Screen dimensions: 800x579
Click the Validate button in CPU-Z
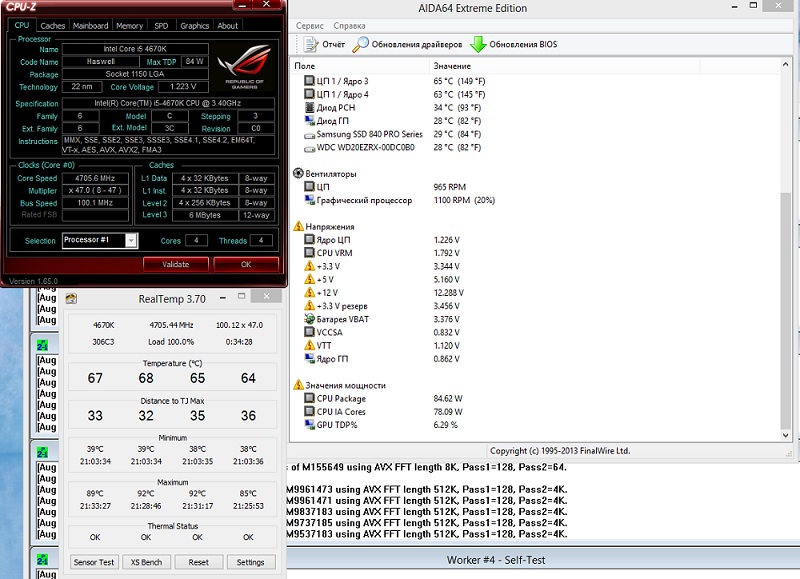coord(176,264)
